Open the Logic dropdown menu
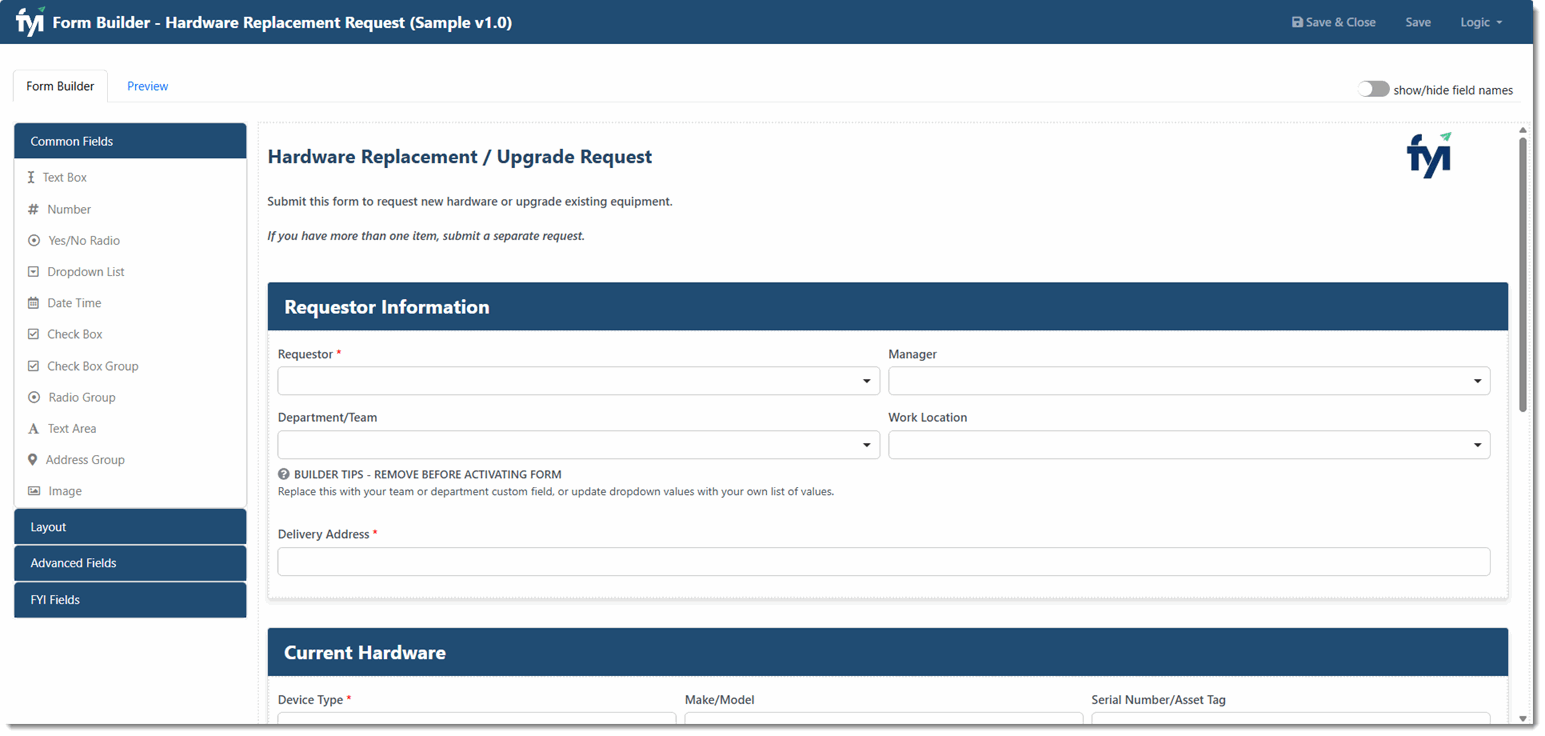The image size is (1545, 736). tap(1481, 22)
